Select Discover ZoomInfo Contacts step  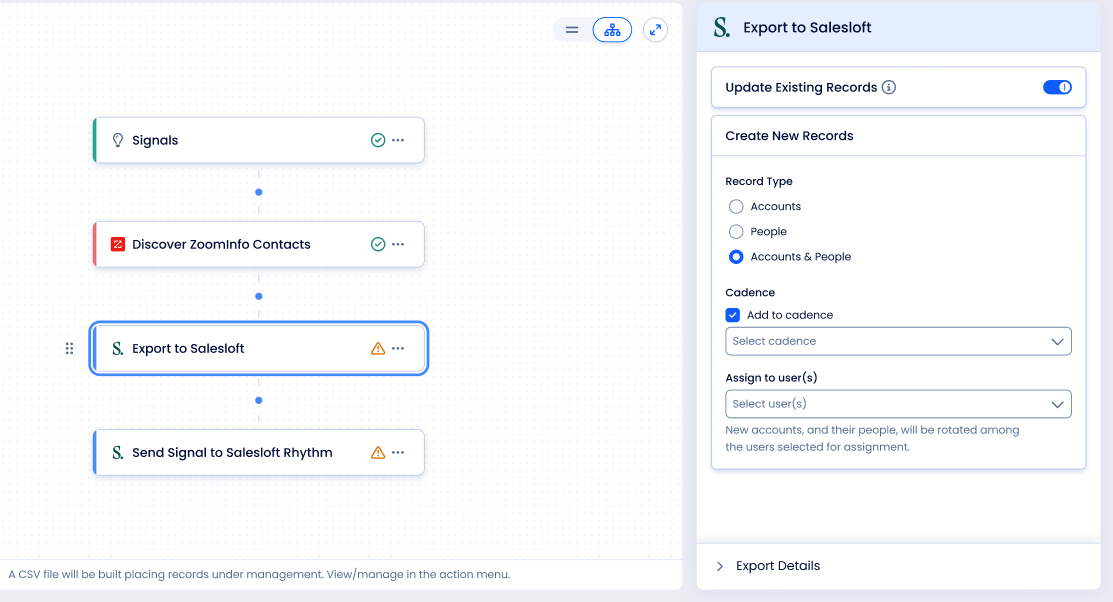pyautogui.click(x=259, y=244)
